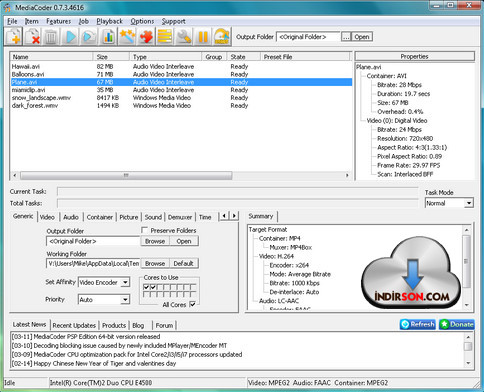Uncheck the second checked core checkbox
Screen dimensions: 484x392
coord(153,287)
